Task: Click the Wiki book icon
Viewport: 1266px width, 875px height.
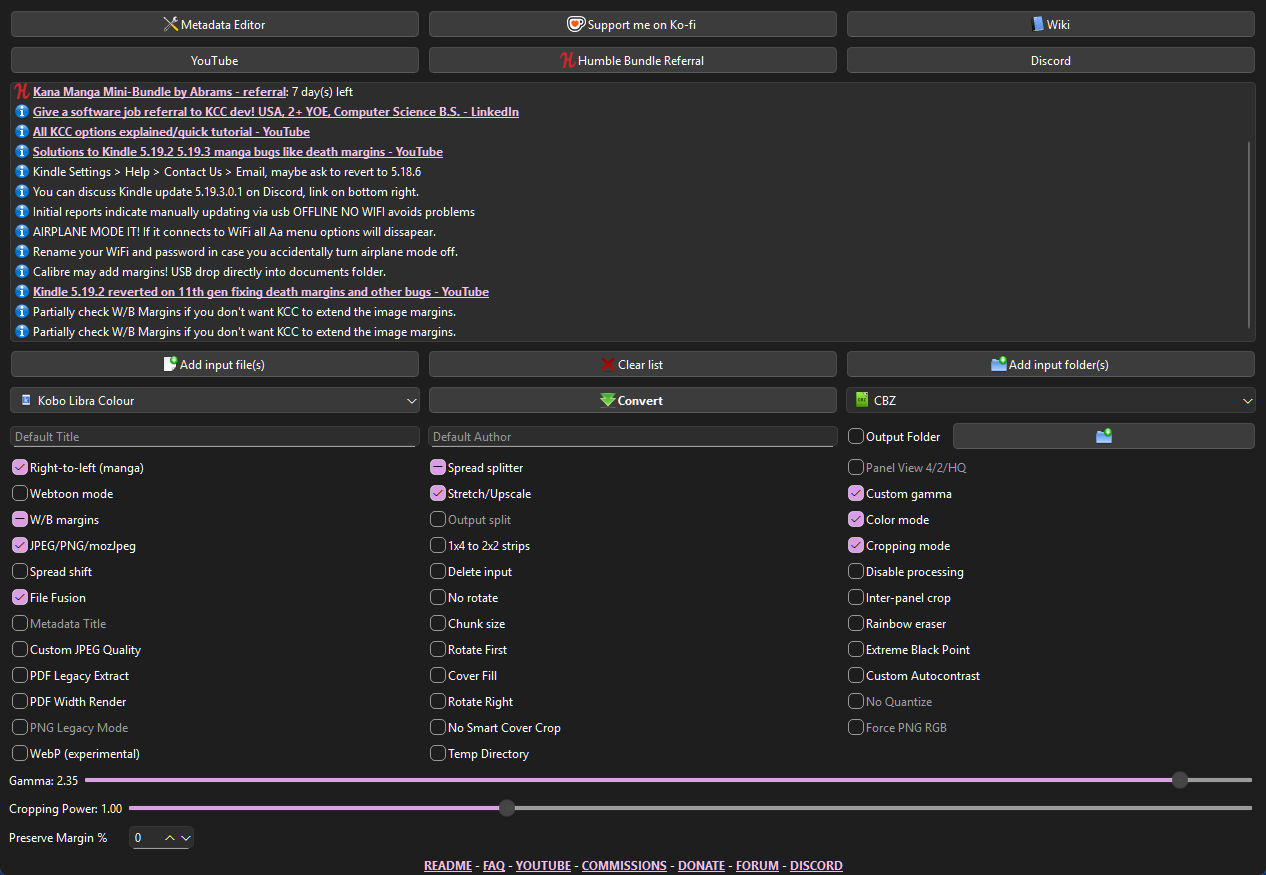Action: pyautogui.click(x=1038, y=24)
